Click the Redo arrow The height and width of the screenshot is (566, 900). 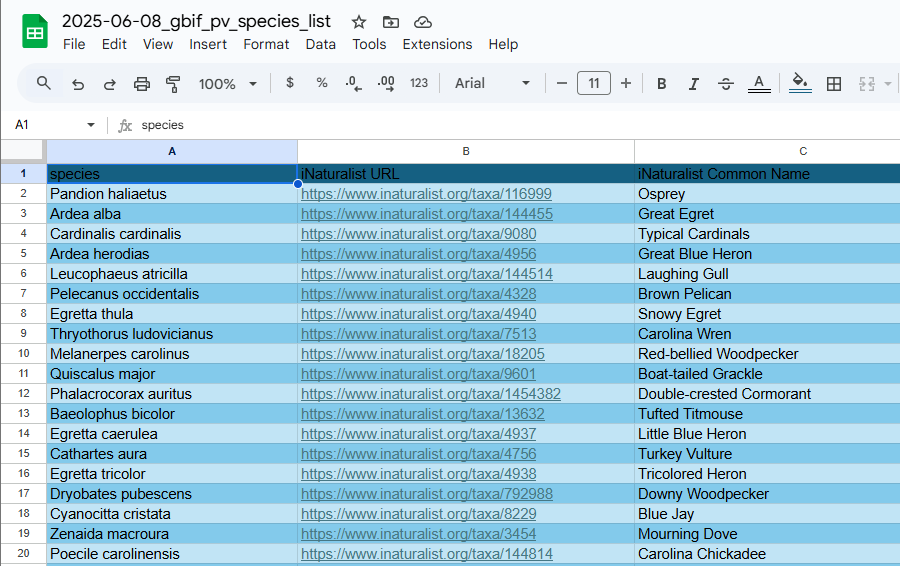110,84
